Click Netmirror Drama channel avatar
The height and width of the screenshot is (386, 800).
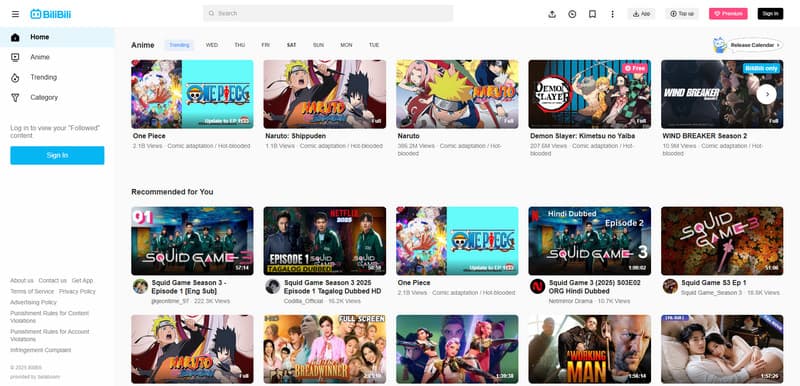pos(537,286)
